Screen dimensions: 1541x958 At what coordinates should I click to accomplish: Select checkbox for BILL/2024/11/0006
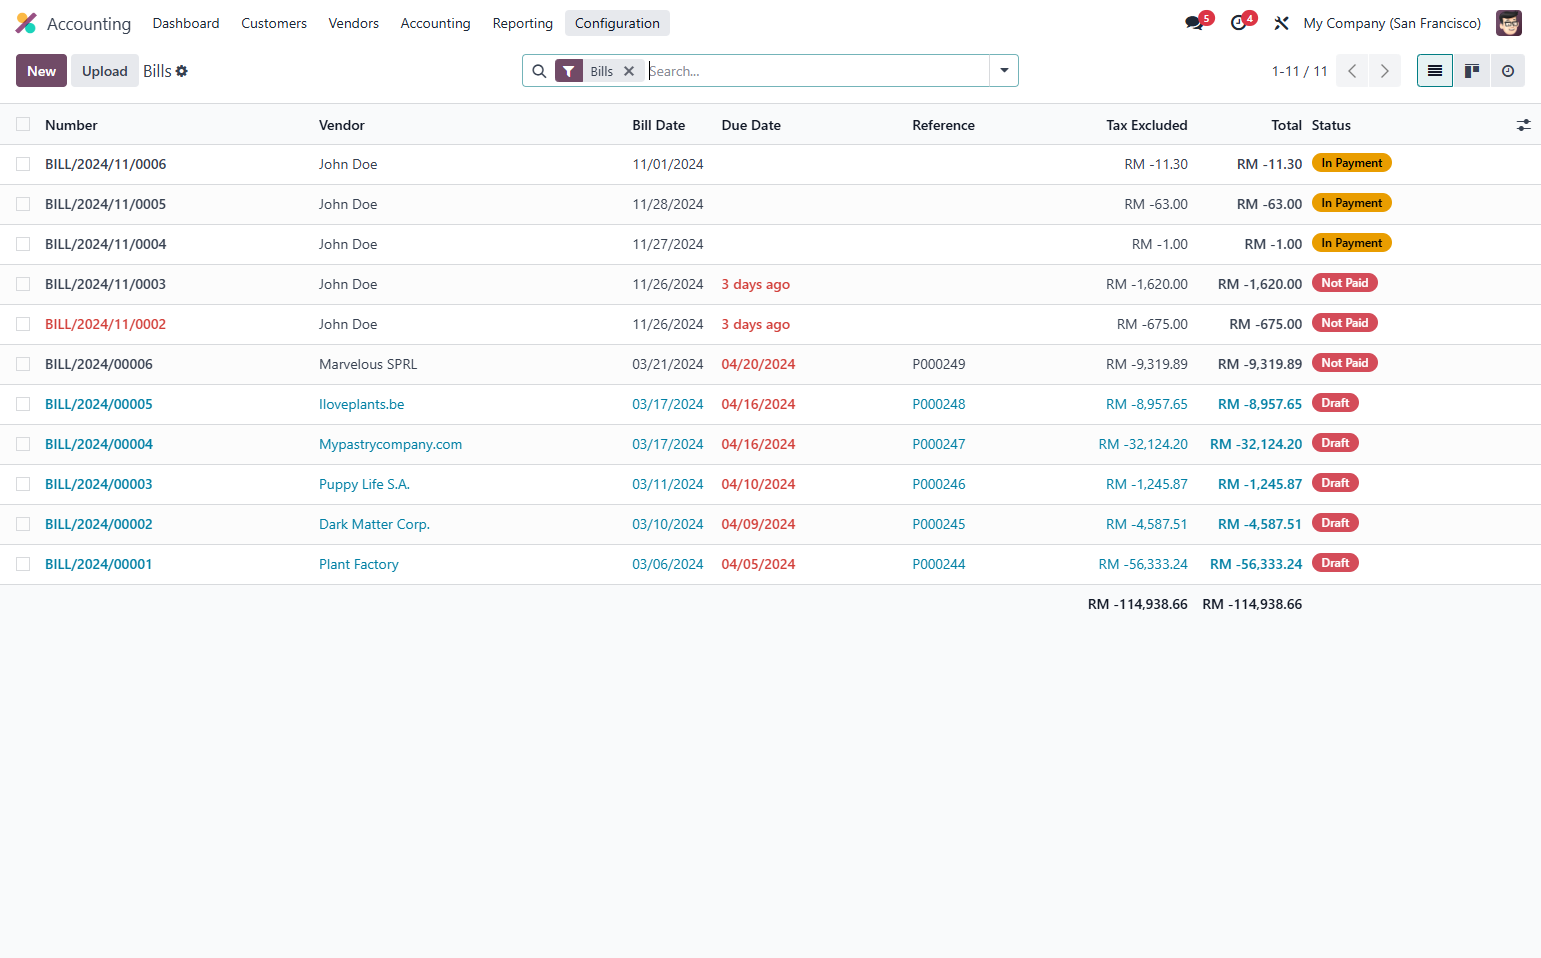tap(23, 164)
